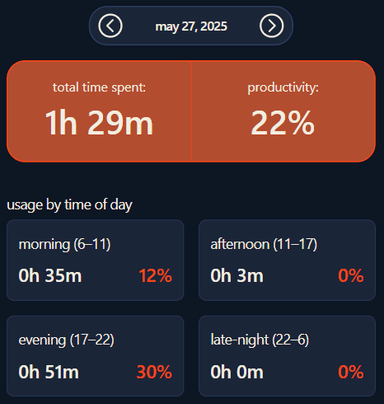
Task: Open the morning (6–11) card title
Action: 65,244
